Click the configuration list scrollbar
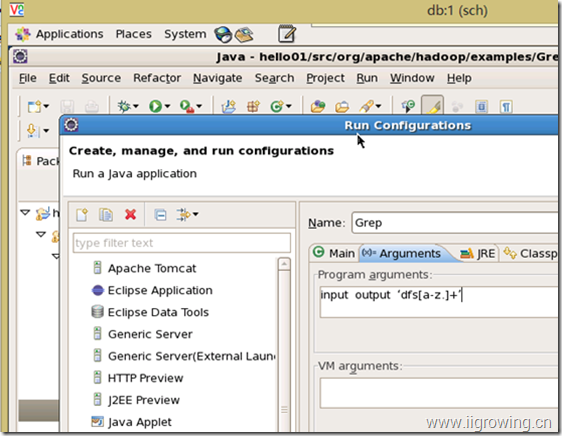Image resolution: width=562 pixels, height=436 pixels. click(x=284, y=344)
